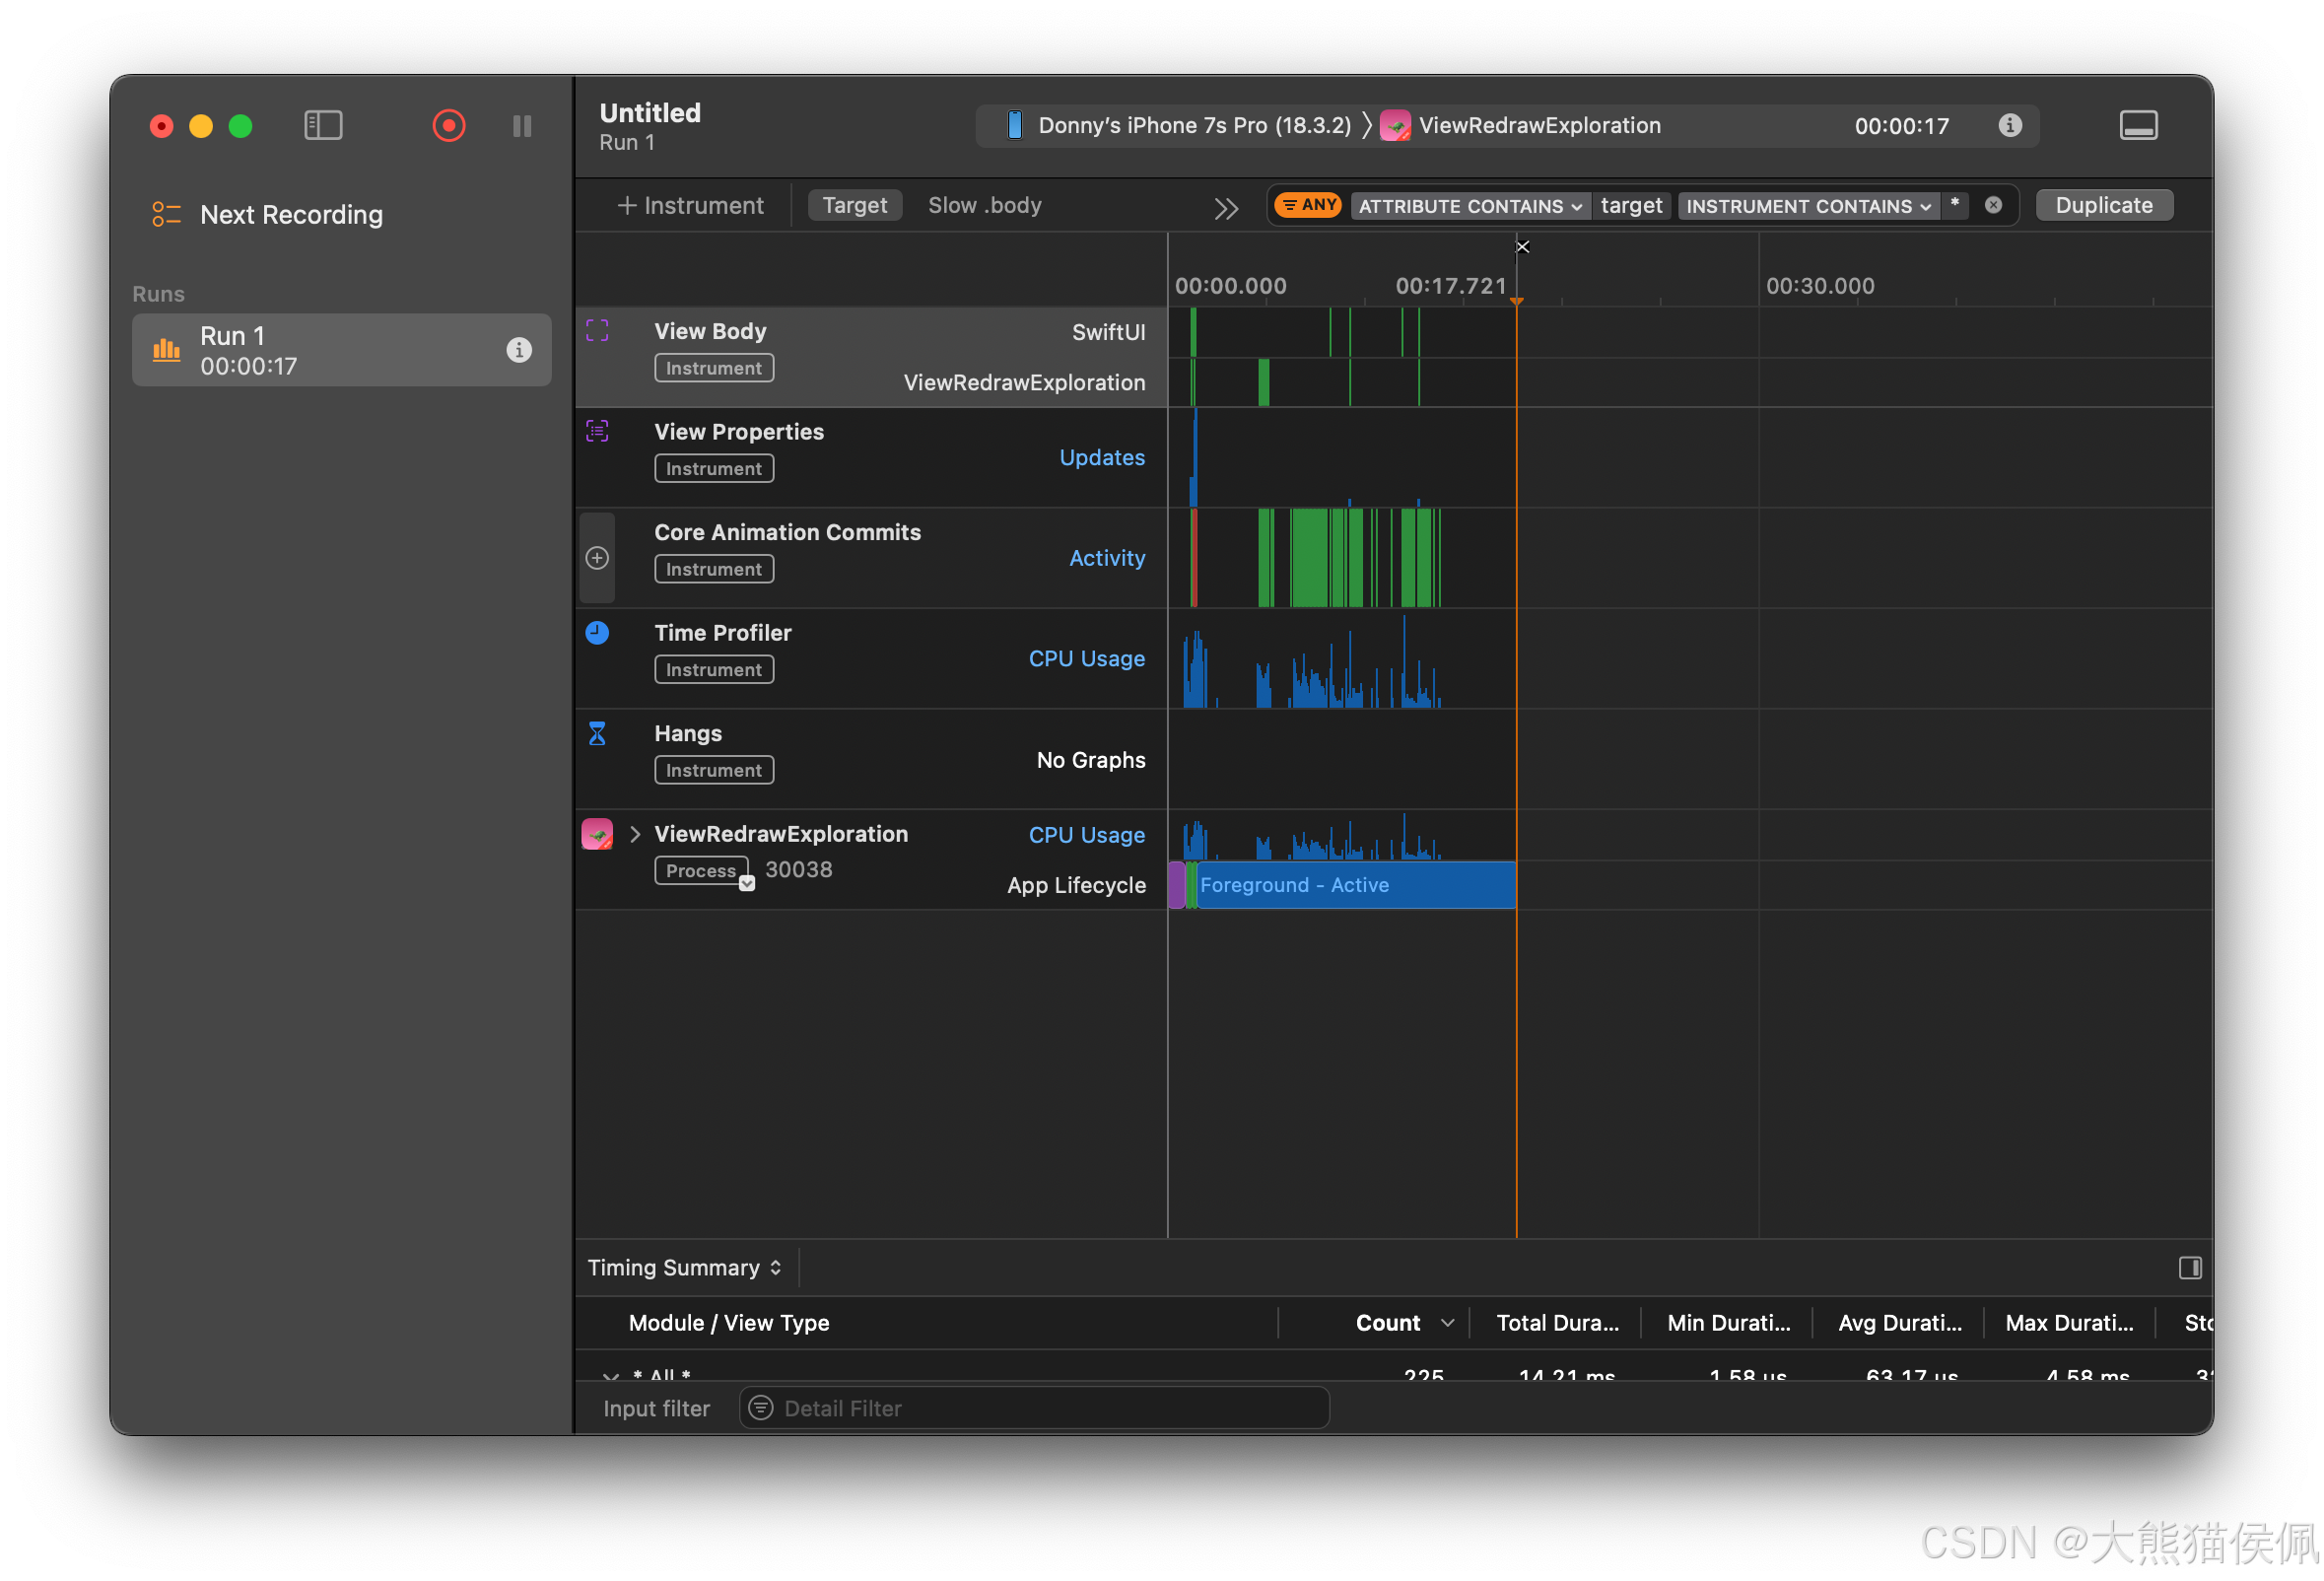
Task: Select ViewRedrawExploration CPU Usage label
Action: coord(1086,835)
